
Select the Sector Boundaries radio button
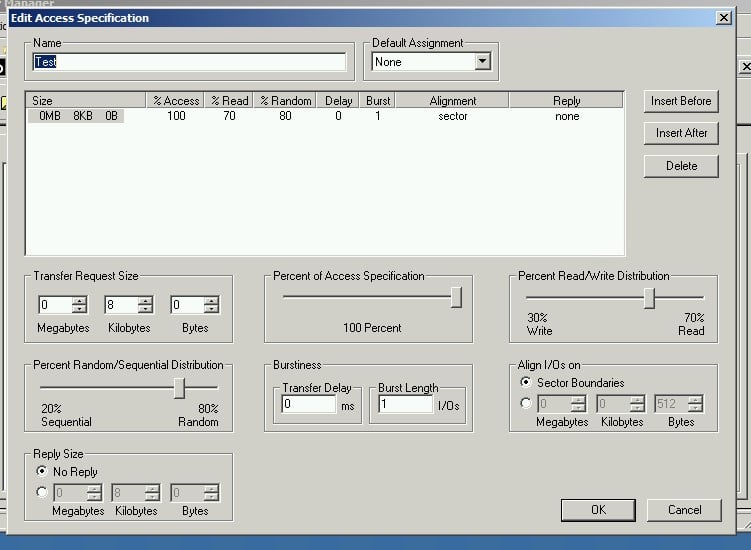(526, 383)
